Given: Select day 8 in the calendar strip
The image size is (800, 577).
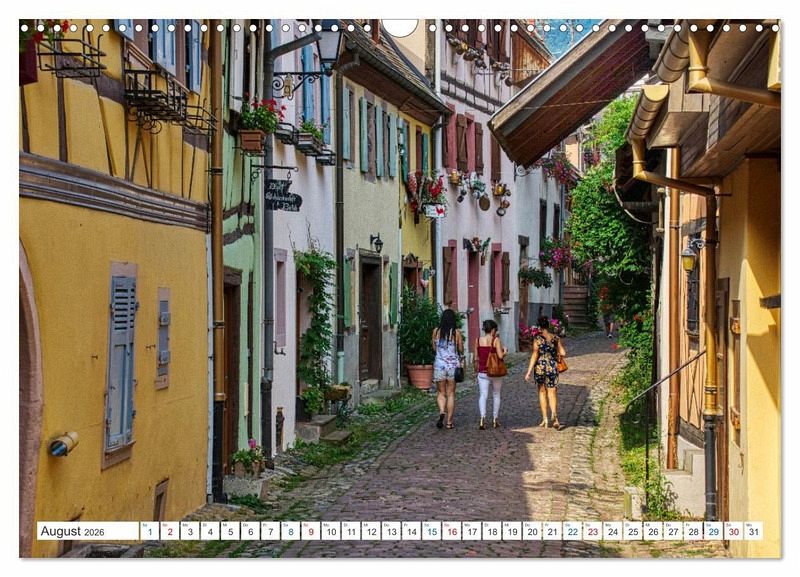Looking at the screenshot, I should pyautogui.click(x=291, y=531).
